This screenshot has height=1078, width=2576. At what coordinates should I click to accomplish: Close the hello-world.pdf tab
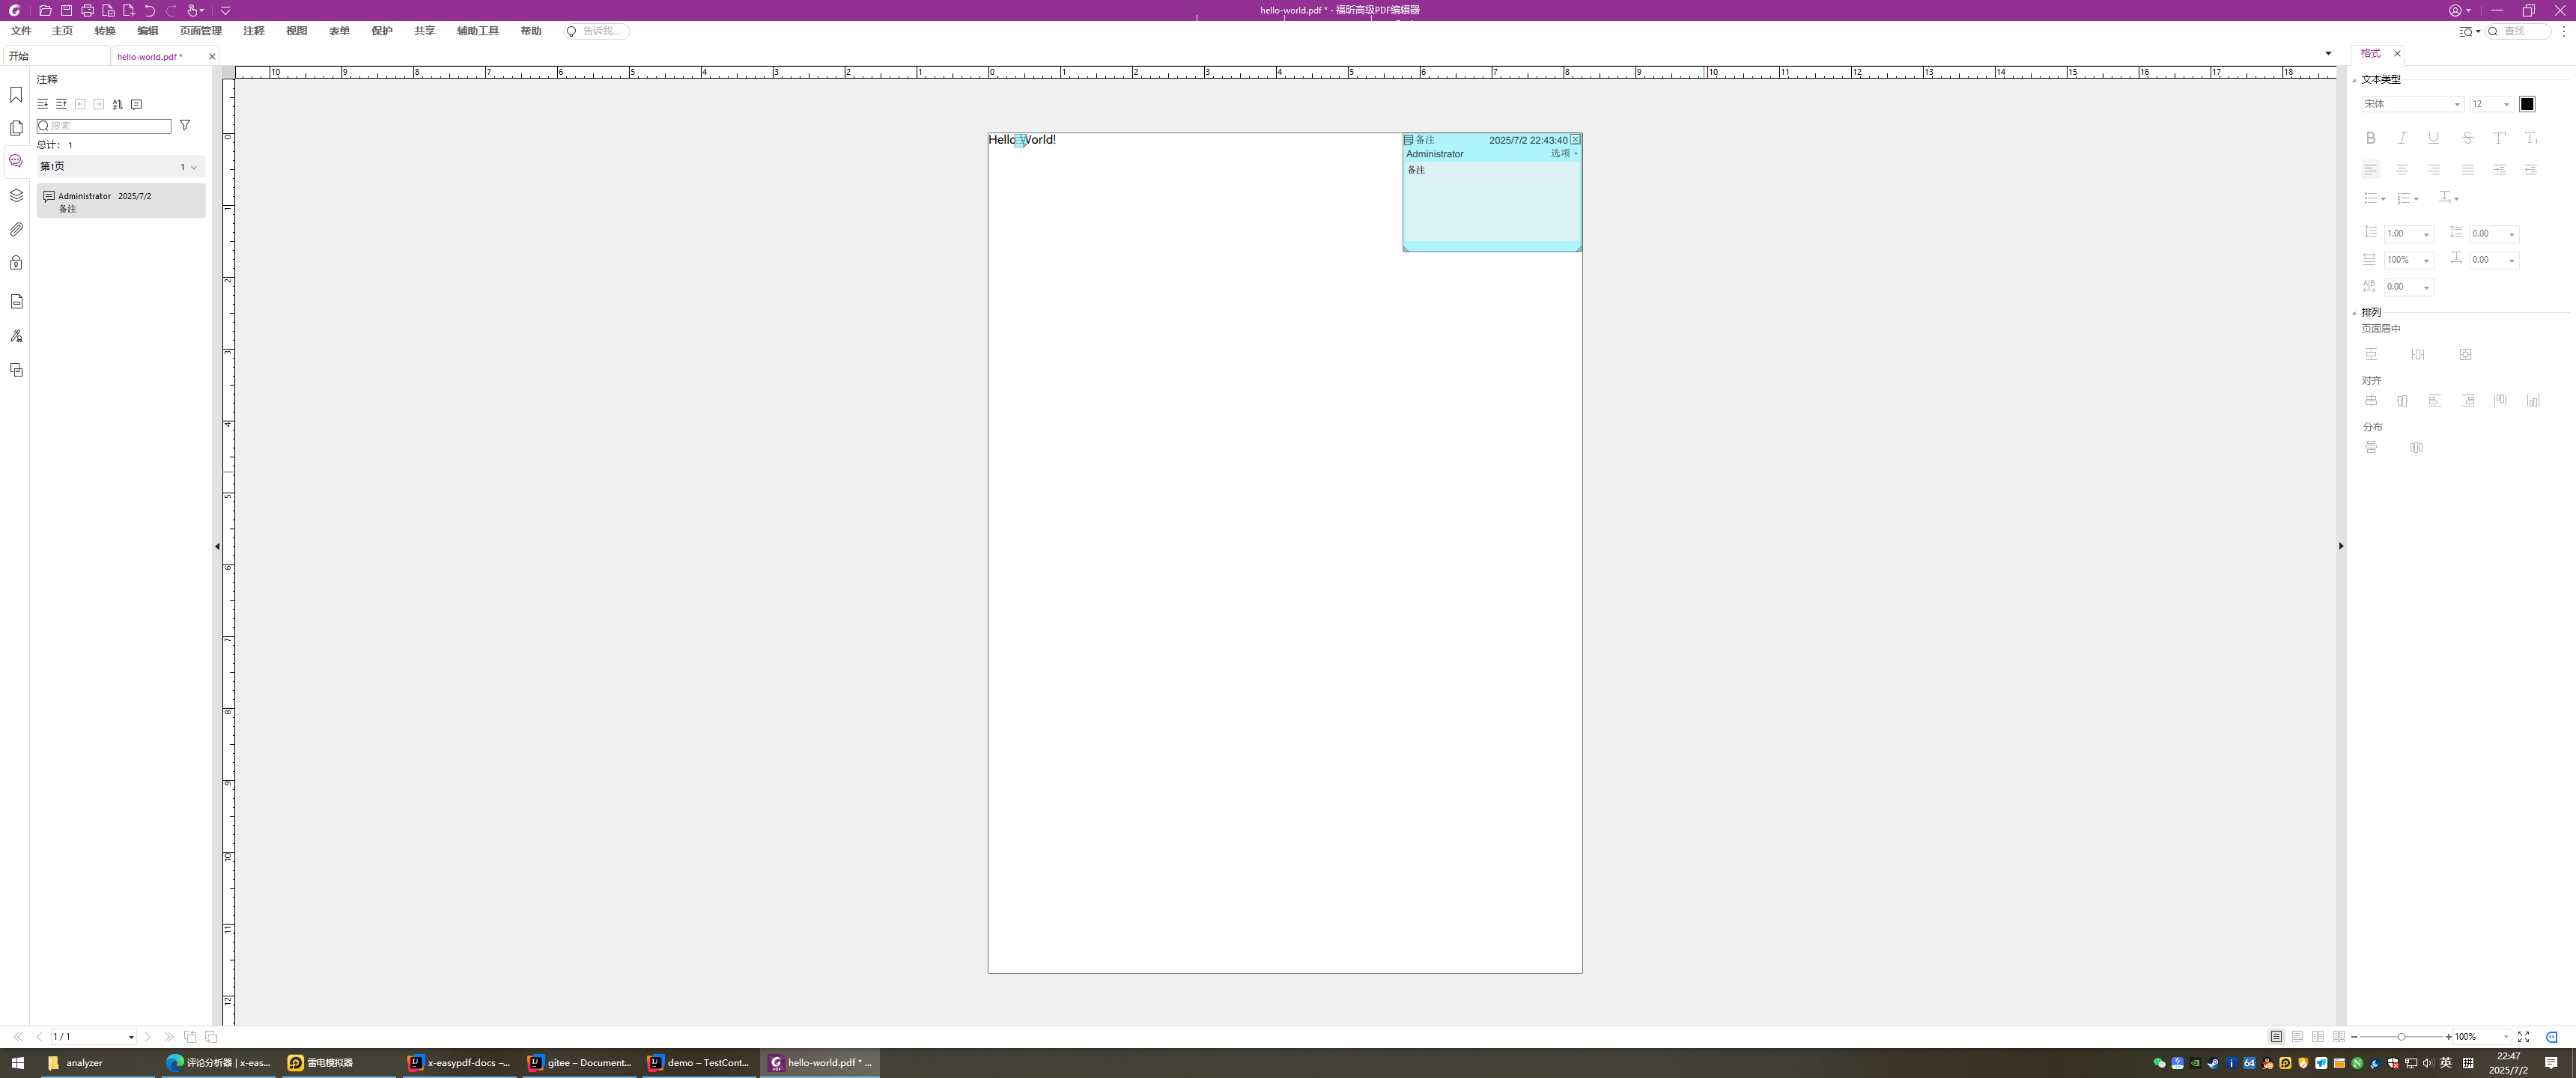(212, 56)
